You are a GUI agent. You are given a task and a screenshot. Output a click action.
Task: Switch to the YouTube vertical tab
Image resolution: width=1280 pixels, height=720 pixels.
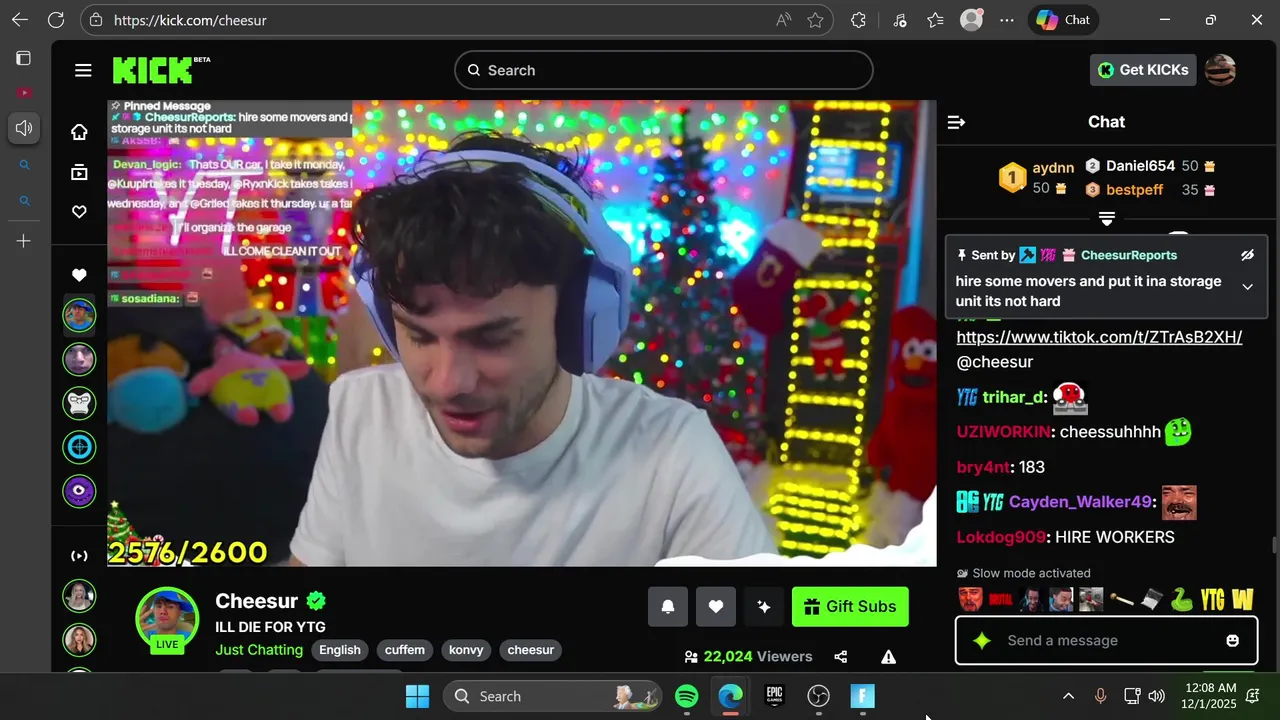pyautogui.click(x=24, y=93)
